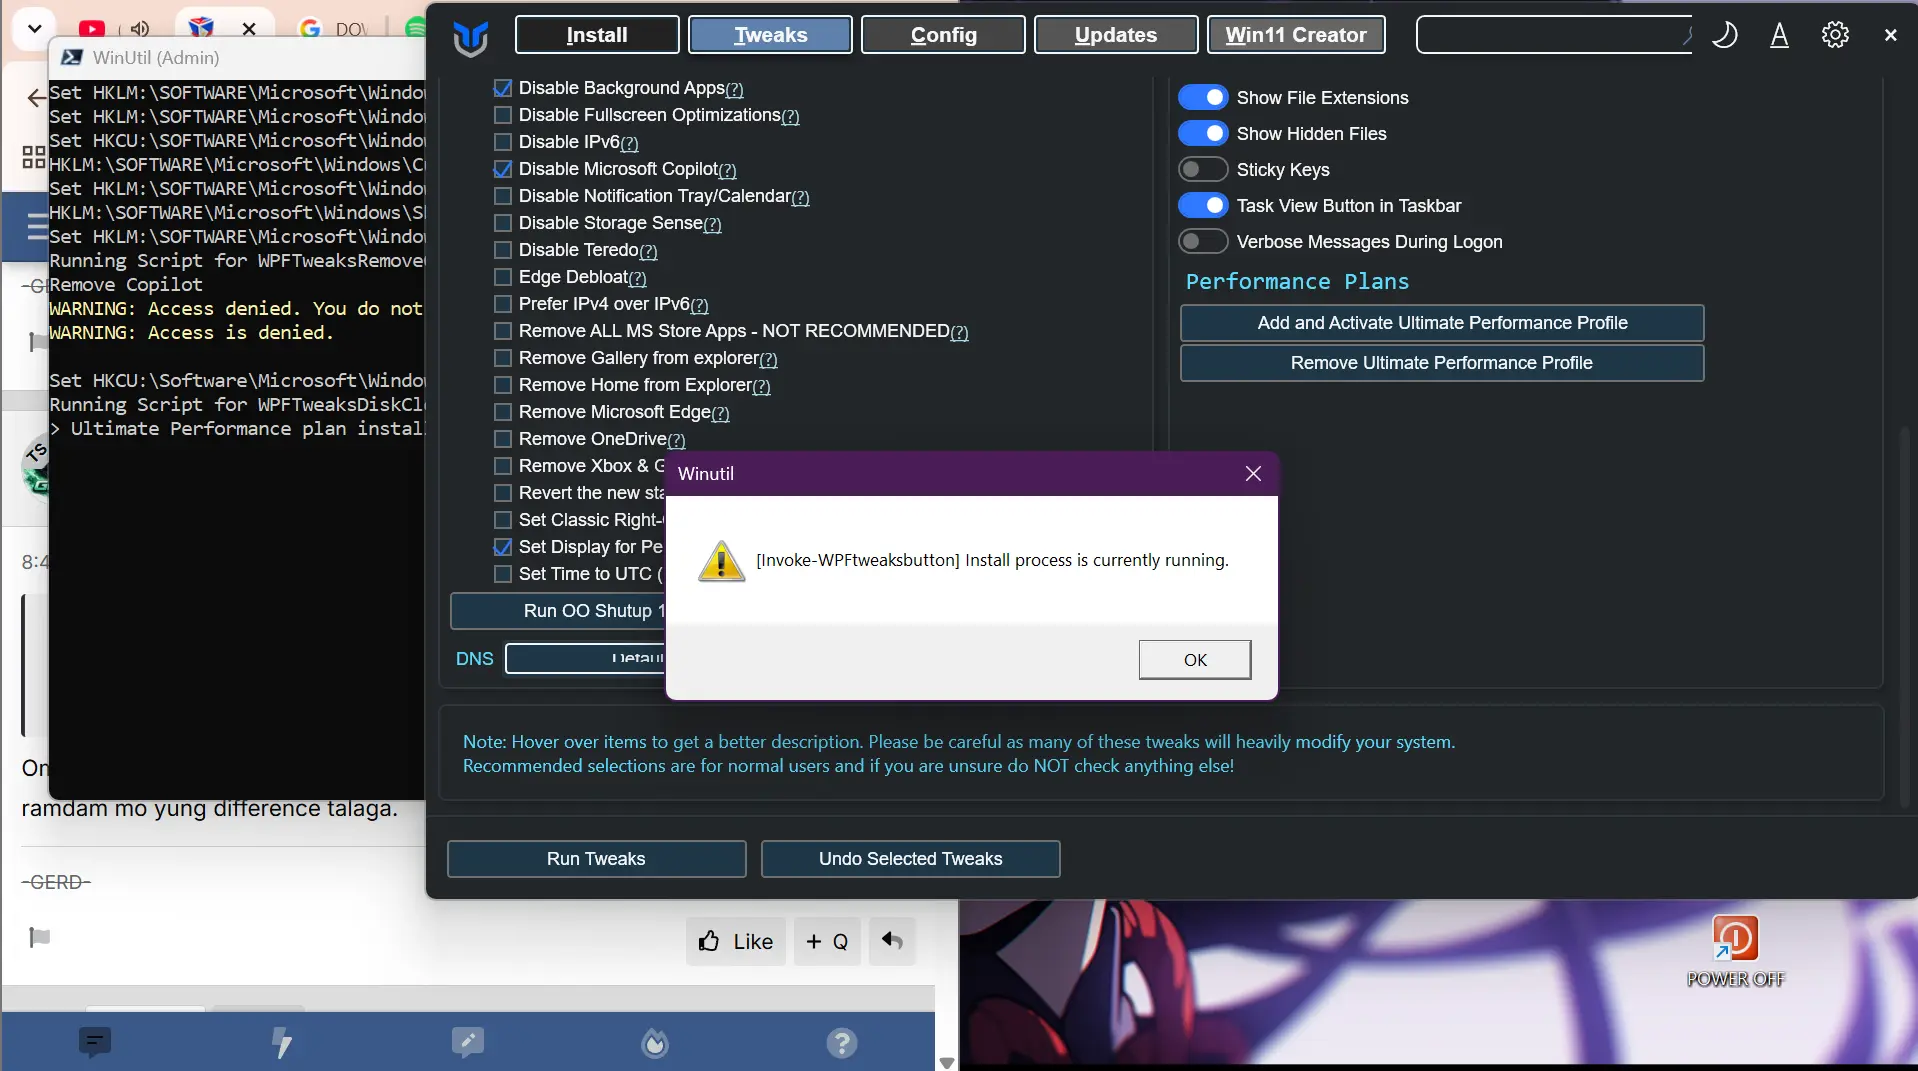
Task: Check Remove OneDrive checkbox
Action: coord(503,439)
